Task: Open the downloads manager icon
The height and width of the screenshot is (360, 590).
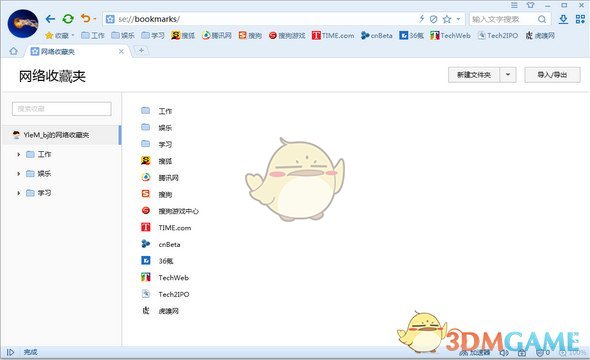Action: coord(563,19)
